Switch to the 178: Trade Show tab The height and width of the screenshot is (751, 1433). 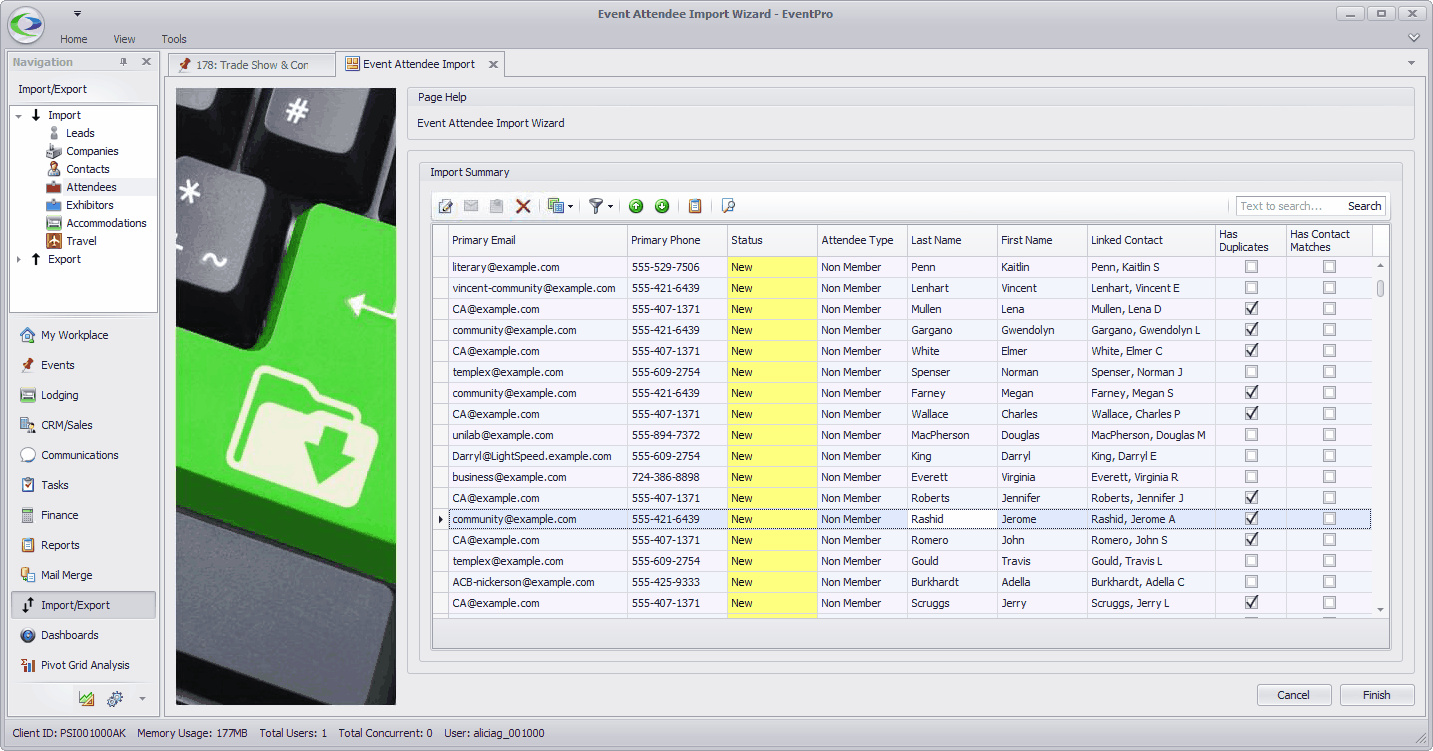[251, 65]
